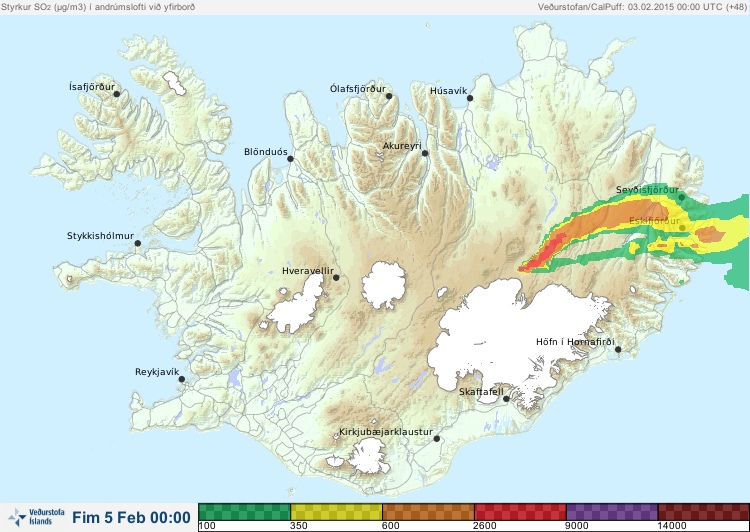Select the Blönduós town label
The width and height of the screenshot is (750, 532).
[x=265, y=152]
